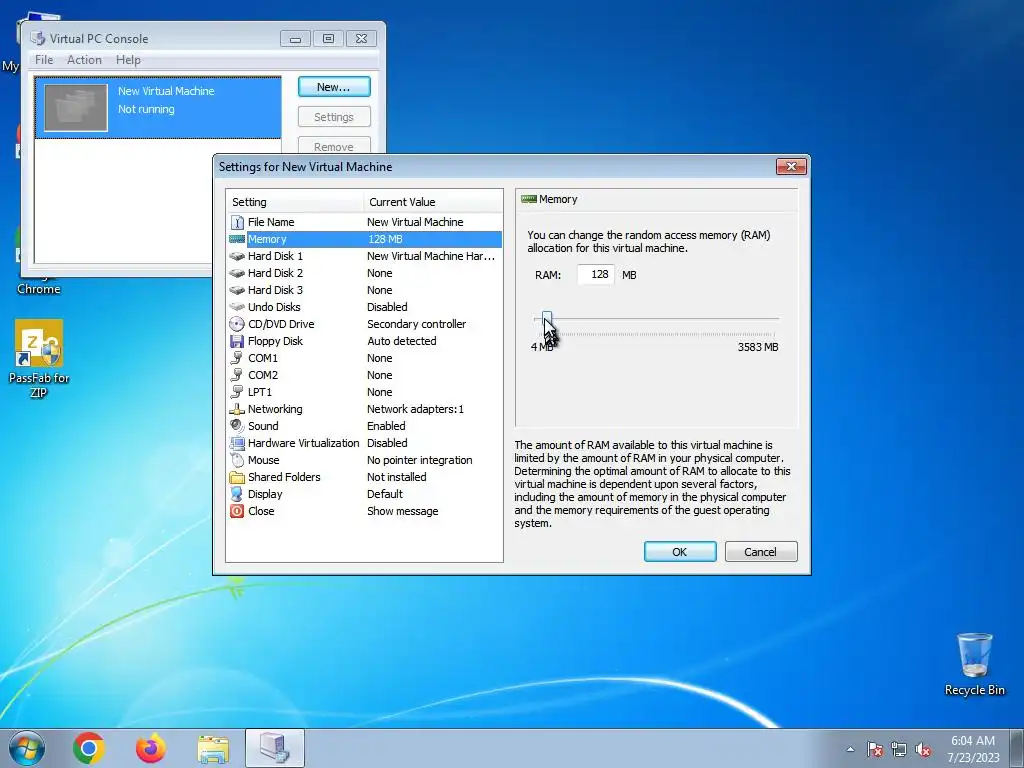Click muted volume tray icon
The width and height of the screenshot is (1024, 768).
click(923, 749)
